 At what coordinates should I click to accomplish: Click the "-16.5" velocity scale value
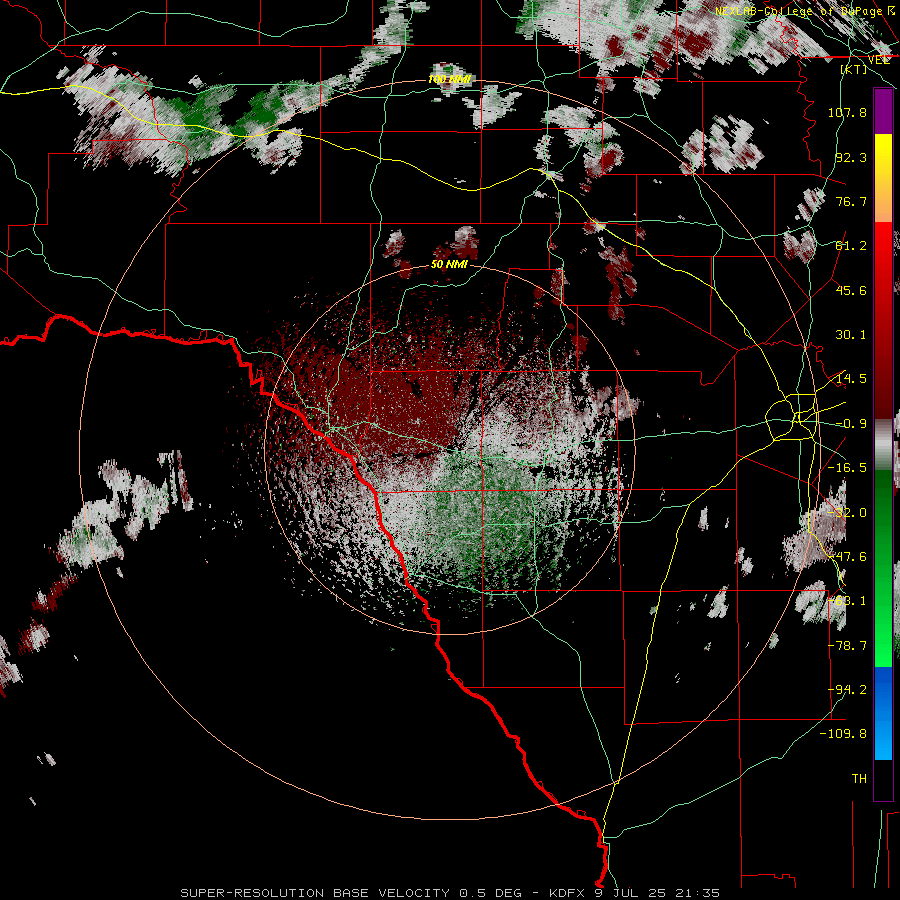[x=847, y=467]
